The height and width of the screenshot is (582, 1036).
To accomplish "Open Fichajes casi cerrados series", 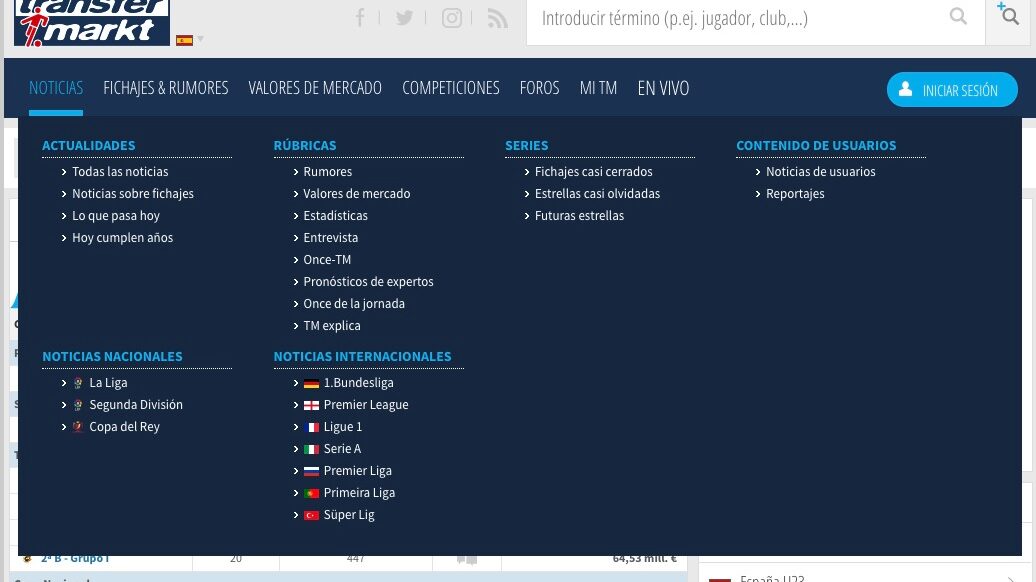I will [x=593, y=172].
